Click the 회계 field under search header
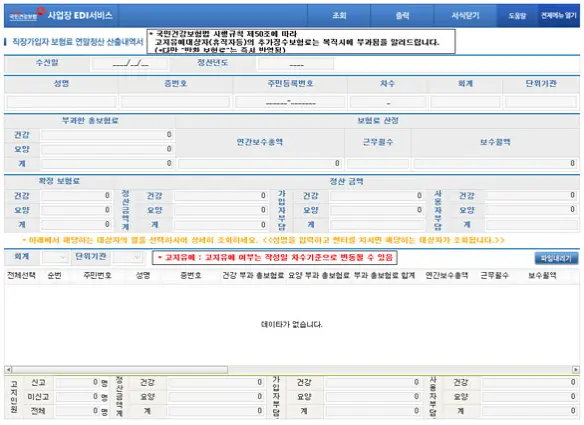The image size is (584, 425). click(x=465, y=102)
